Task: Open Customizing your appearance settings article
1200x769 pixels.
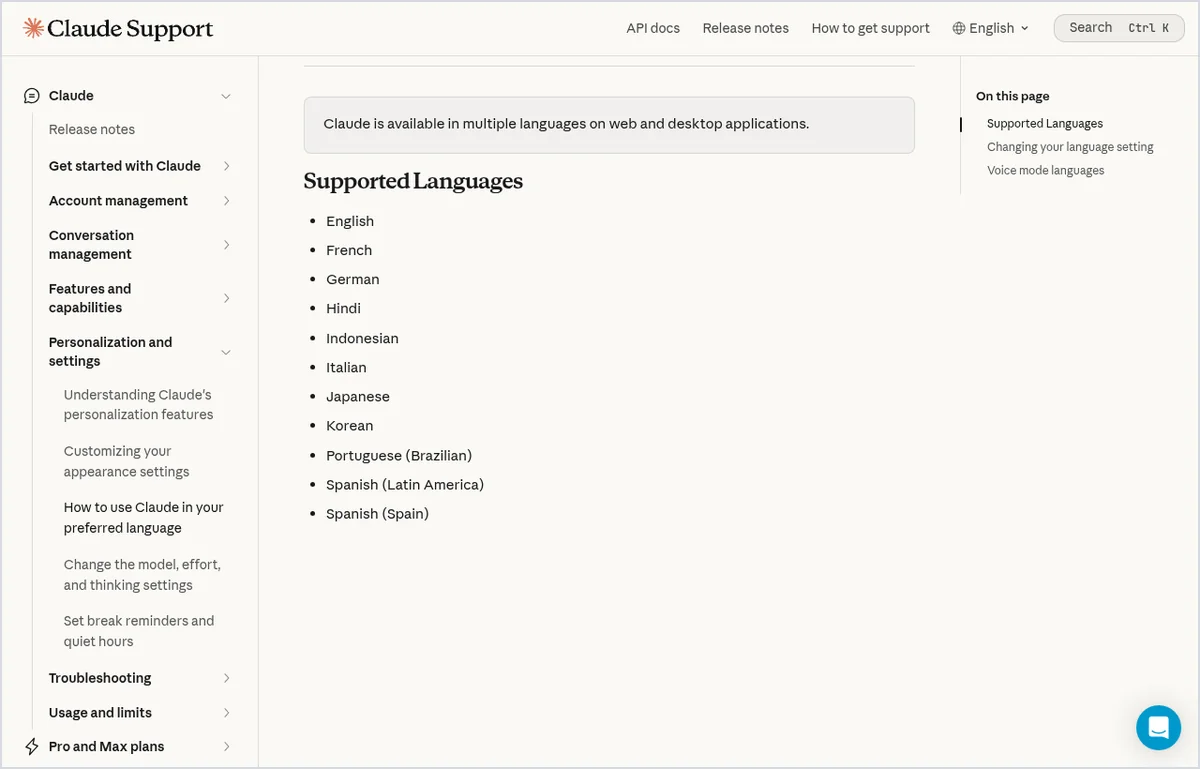Action: 127,462
